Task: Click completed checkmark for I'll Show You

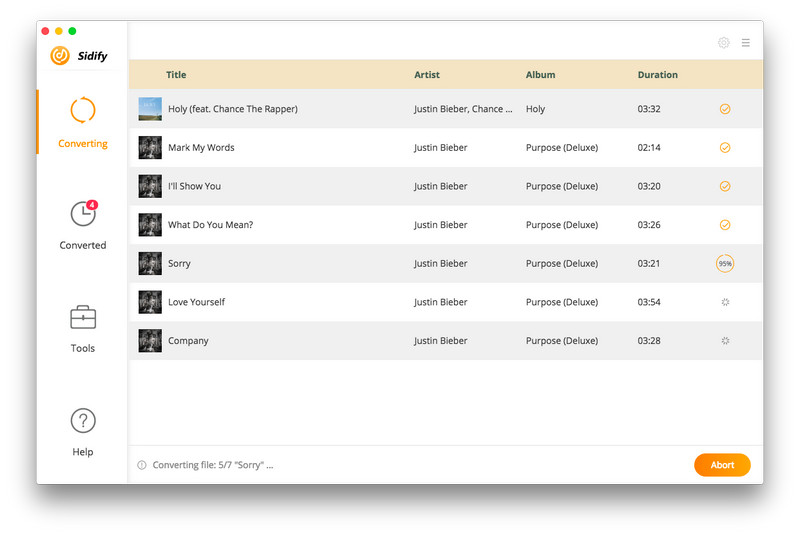Action: (x=724, y=186)
